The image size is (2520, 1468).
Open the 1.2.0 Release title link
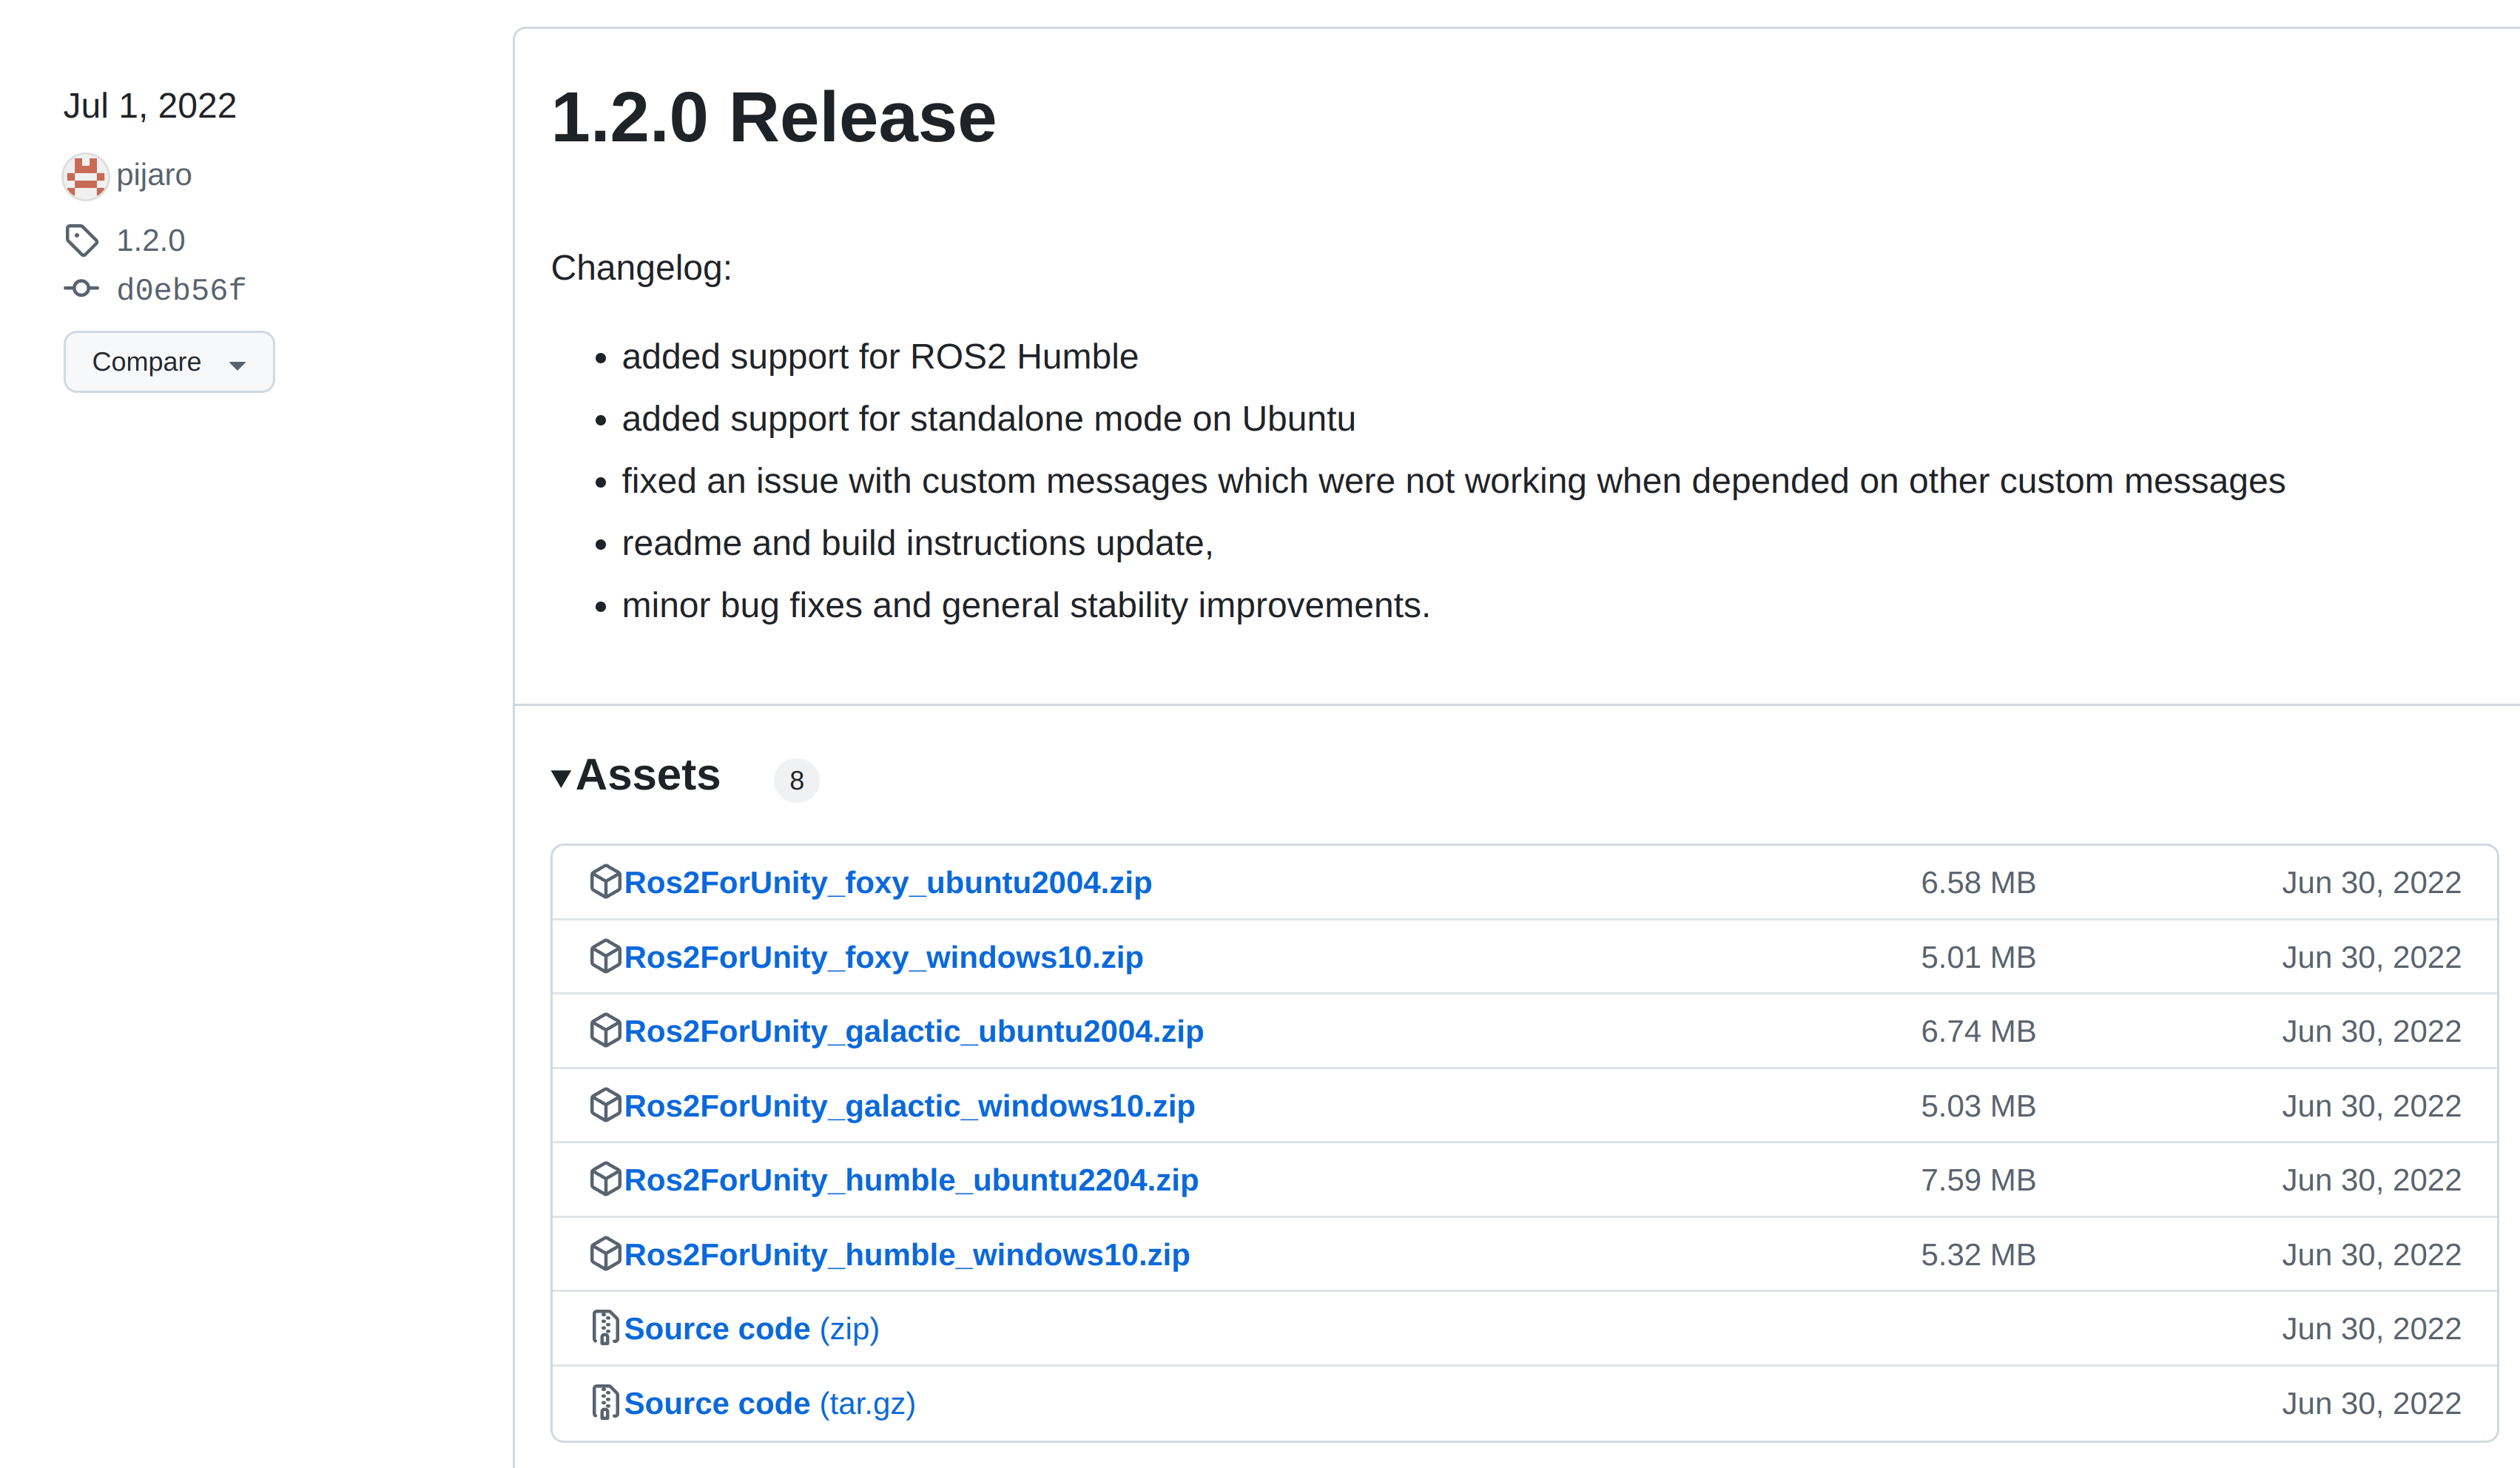tap(773, 117)
